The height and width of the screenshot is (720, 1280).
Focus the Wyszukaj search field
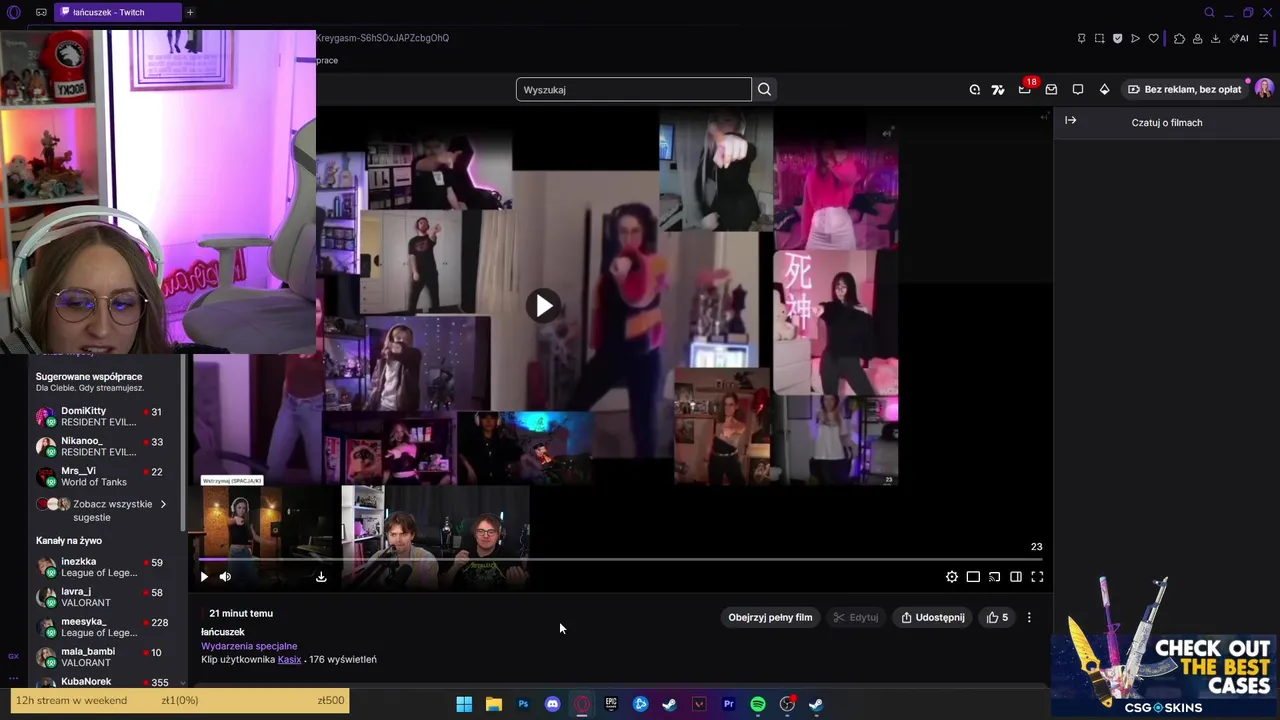633,89
